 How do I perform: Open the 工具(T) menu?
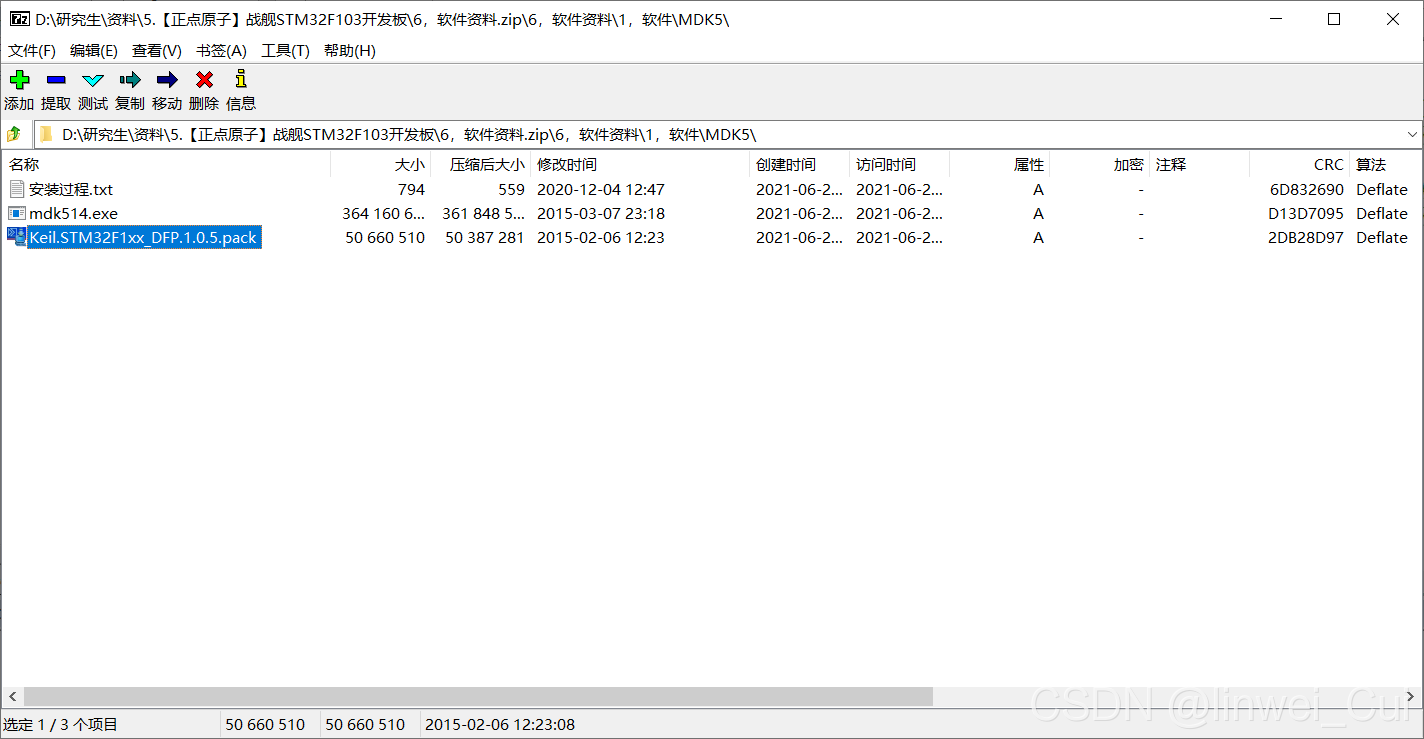pos(285,51)
